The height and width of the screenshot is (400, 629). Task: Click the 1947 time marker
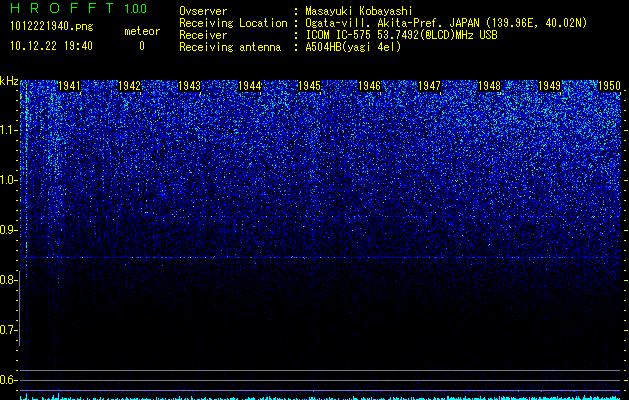point(429,85)
